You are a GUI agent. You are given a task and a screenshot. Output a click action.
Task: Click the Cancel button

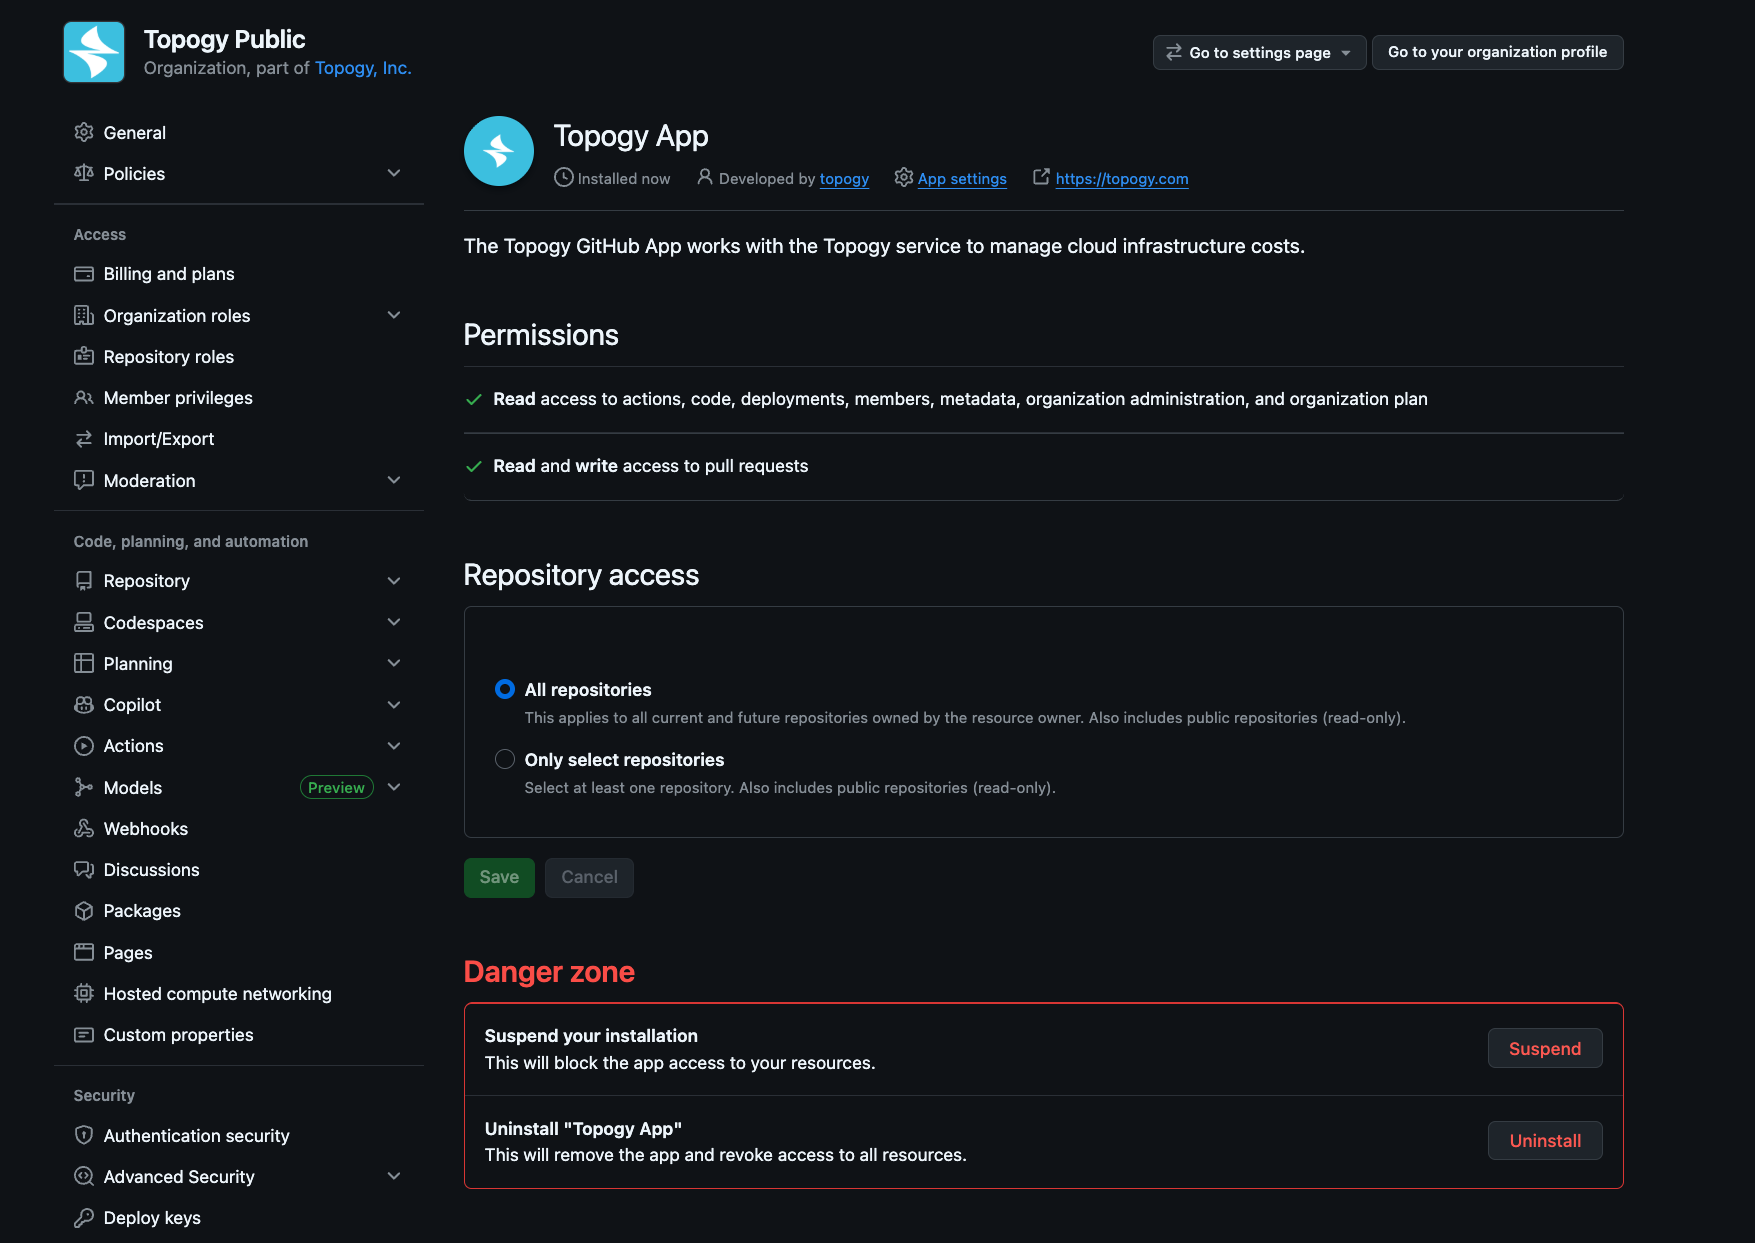pos(589,877)
